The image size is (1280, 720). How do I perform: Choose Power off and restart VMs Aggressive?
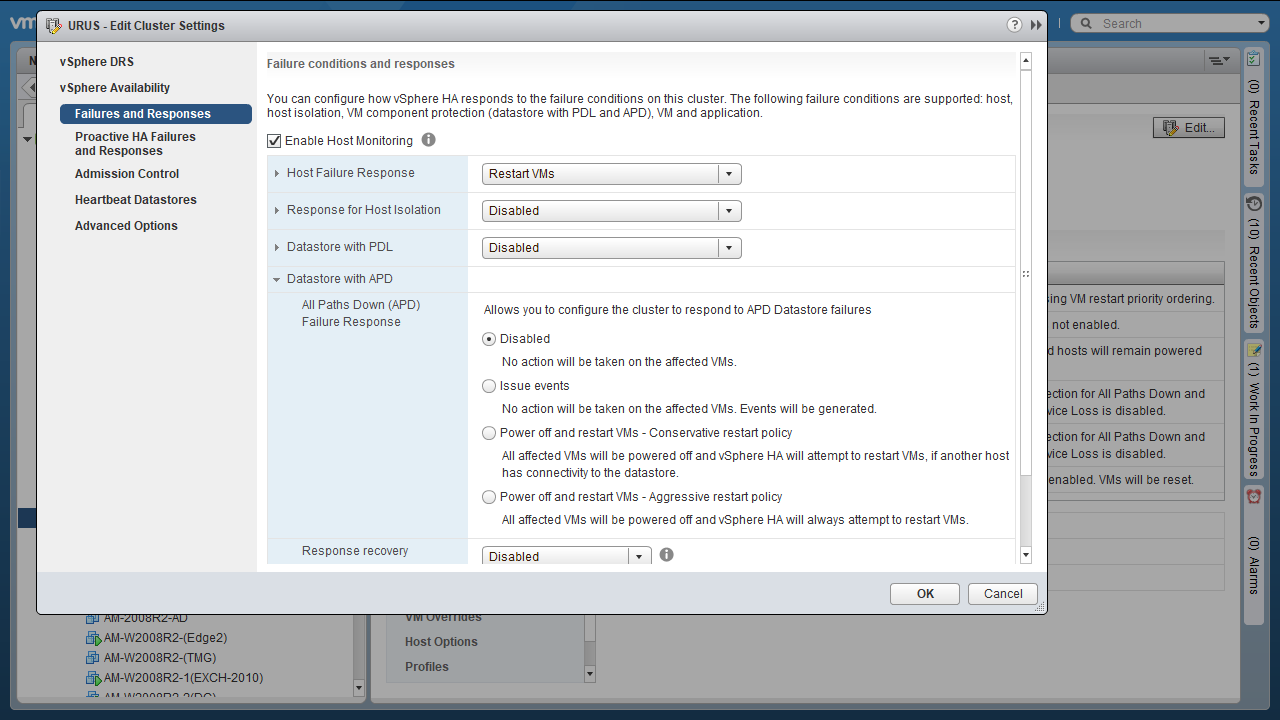pyautogui.click(x=489, y=497)
